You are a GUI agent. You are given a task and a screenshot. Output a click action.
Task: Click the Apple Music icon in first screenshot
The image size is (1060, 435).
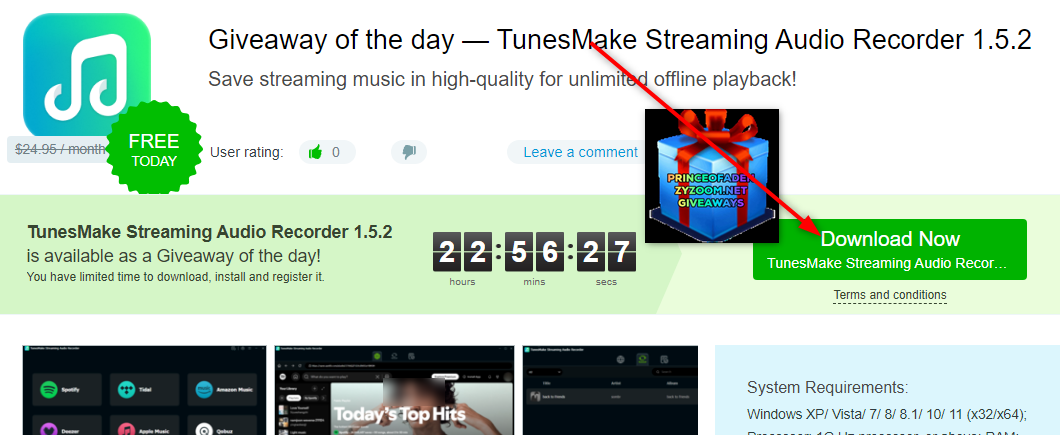(x=126, y=430)
